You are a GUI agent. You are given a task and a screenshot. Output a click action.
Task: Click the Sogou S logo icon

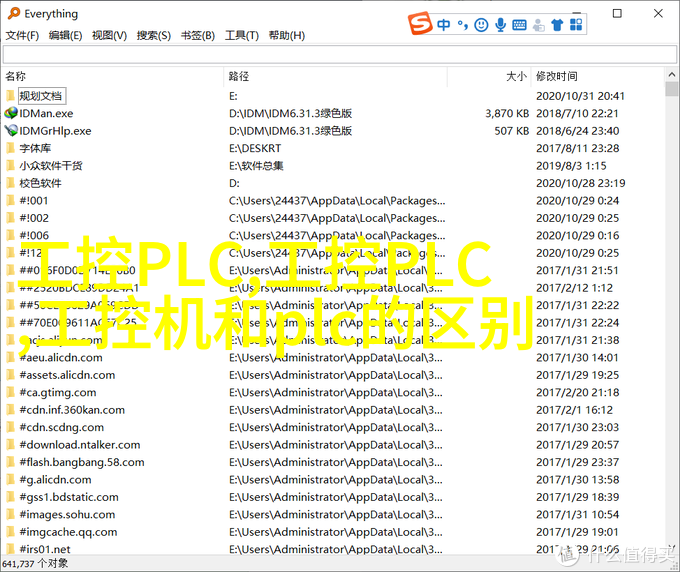click(420, 24)
